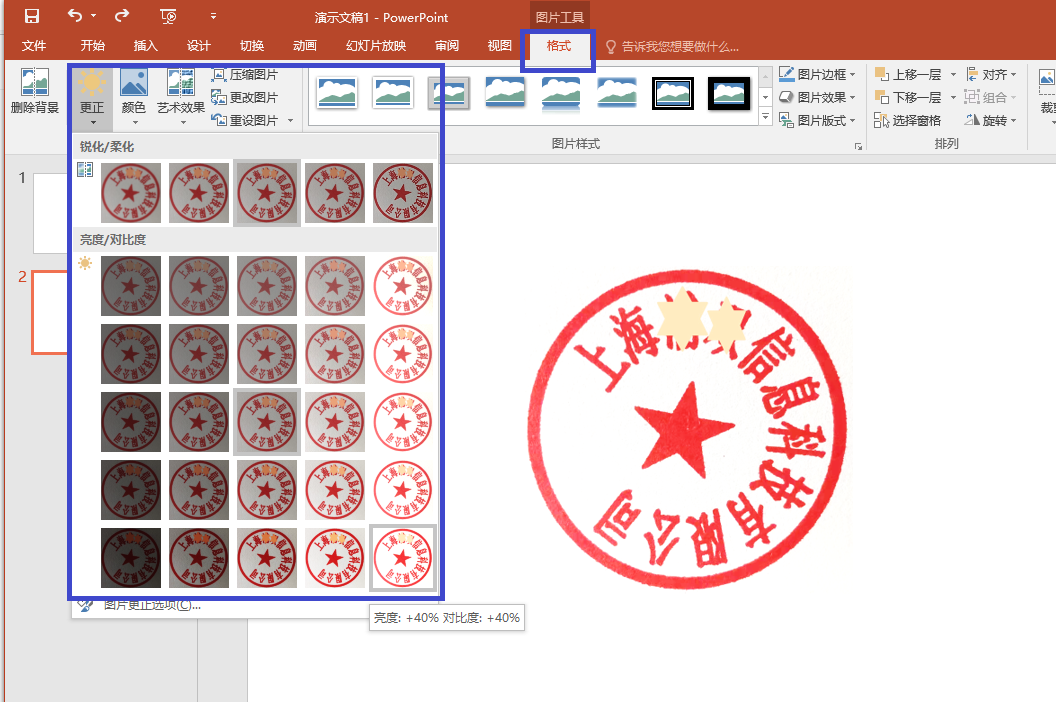Image resolution: width=1056 pixels, height=702 pixels.
Task: Switch to the 设计 tab
Action: [199, 46]
